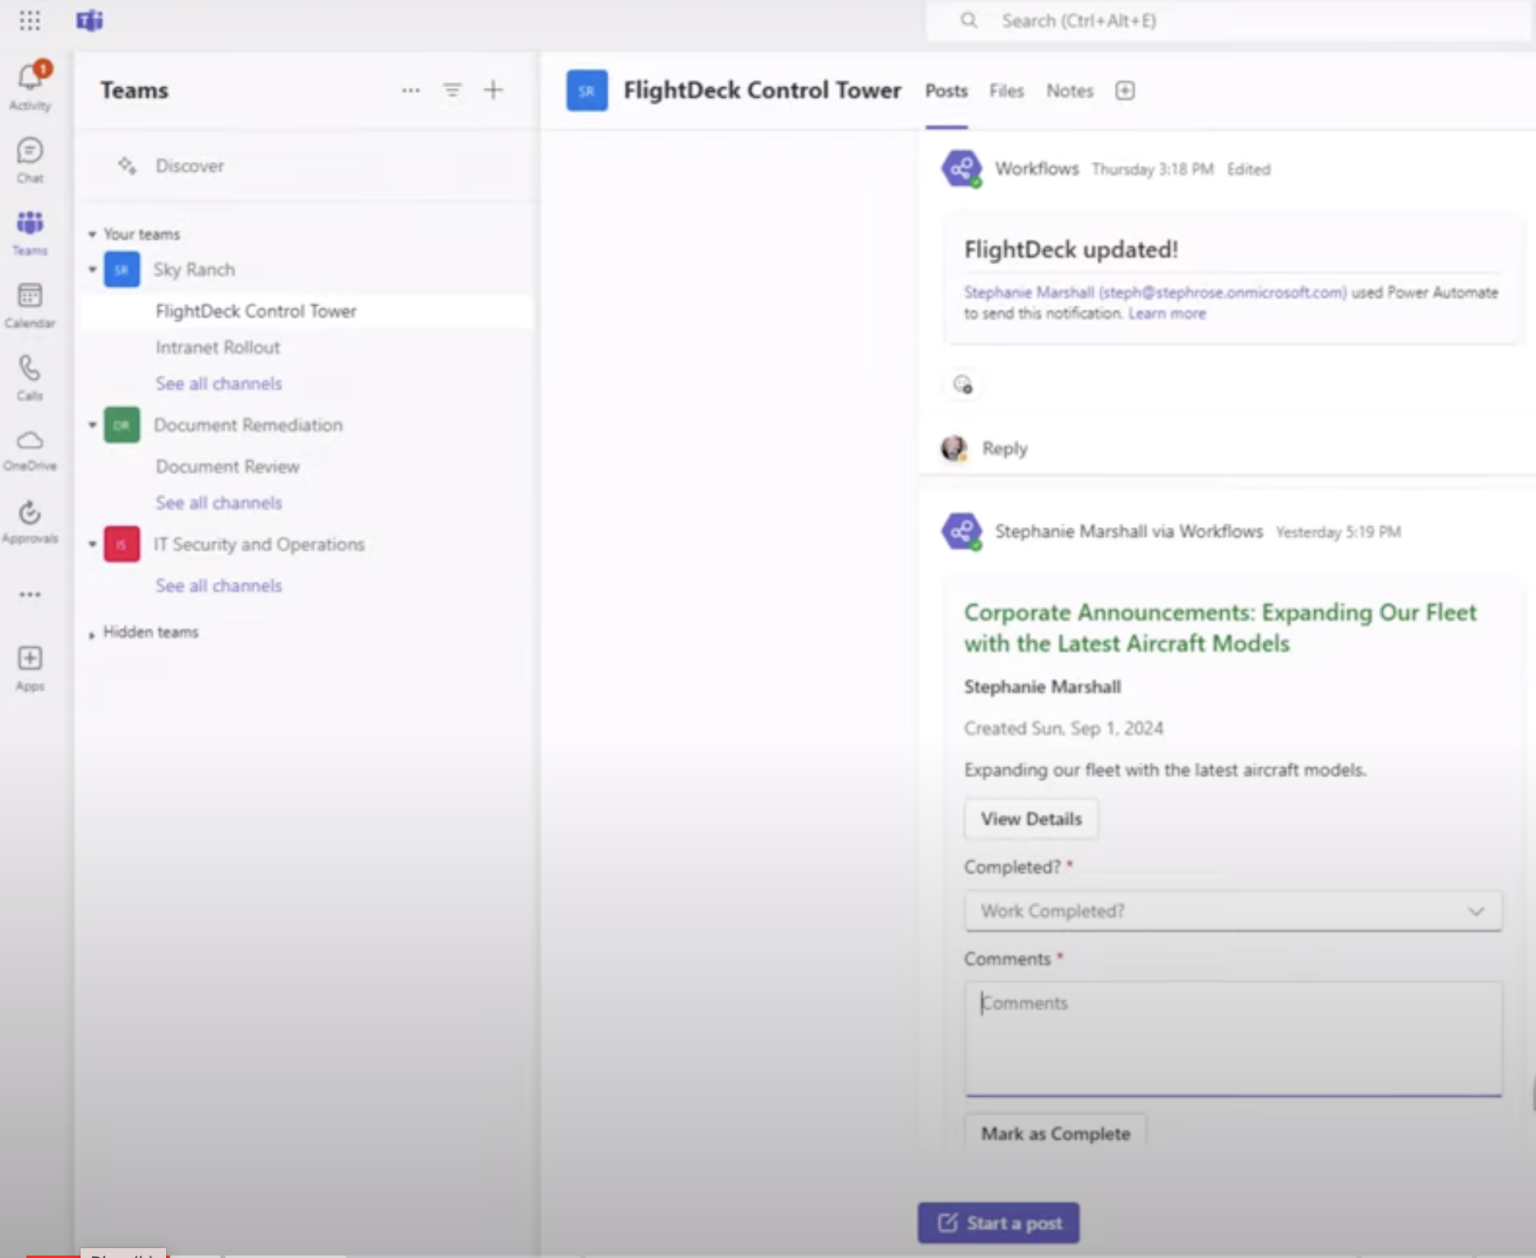Add a reaction to the Workflows post
1536x1258 pixels.
coord(962,384)
